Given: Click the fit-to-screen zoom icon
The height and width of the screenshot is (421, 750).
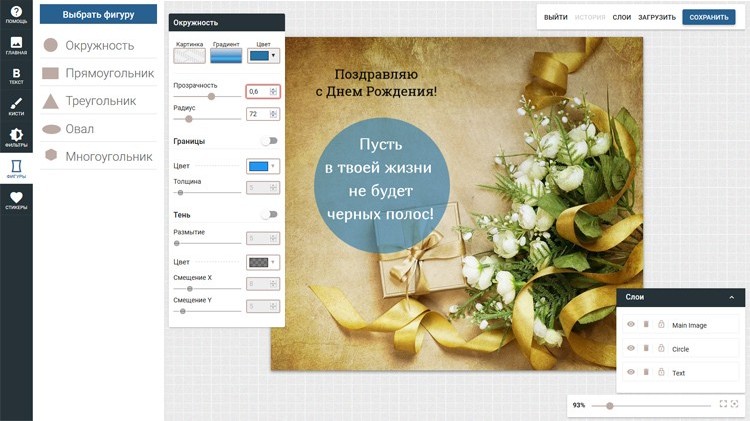Looking at the screenshot, I should pyautogui.click(x=723, y=404).
